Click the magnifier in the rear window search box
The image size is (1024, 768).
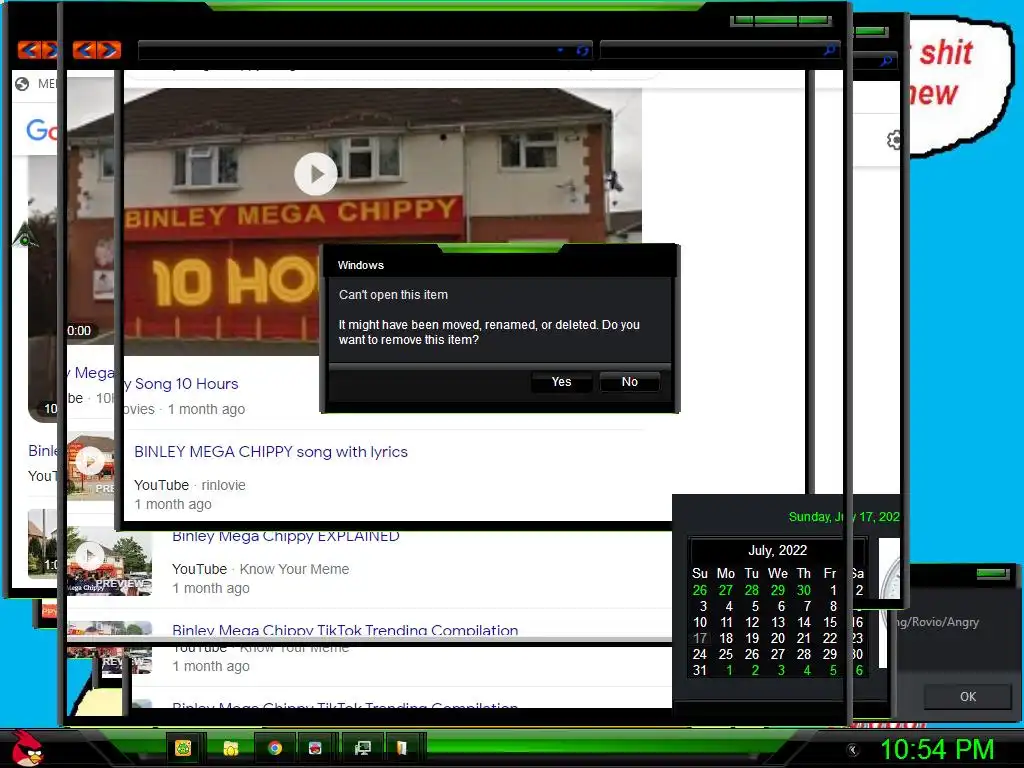point(886,61)
